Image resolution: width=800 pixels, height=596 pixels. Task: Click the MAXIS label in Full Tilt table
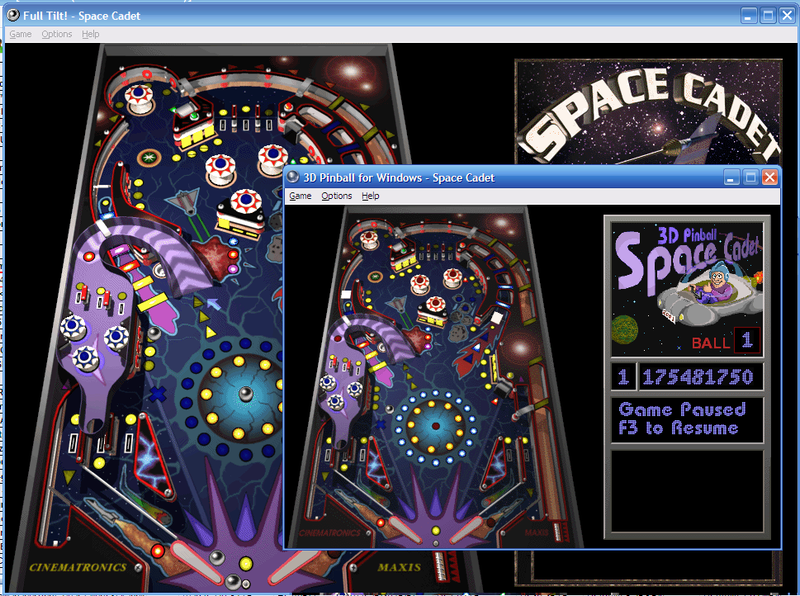pos(399,567)
